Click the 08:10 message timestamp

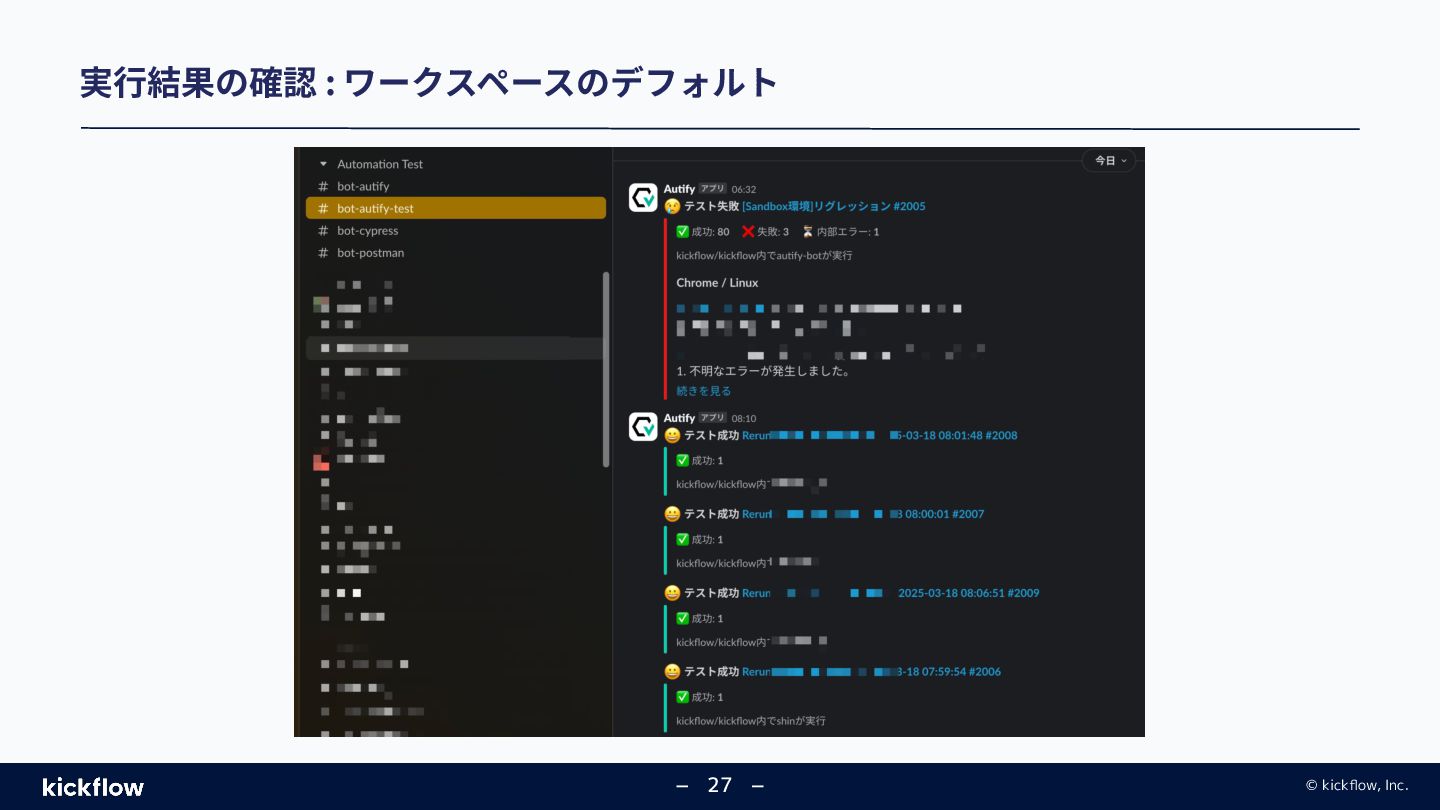pos(744,418)
